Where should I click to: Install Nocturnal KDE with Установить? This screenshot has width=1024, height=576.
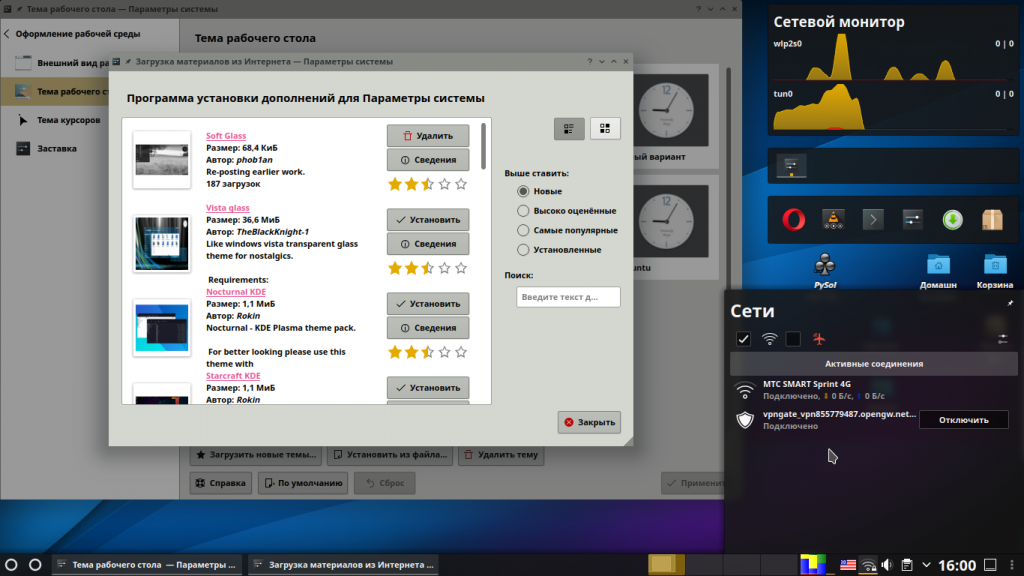click(428, 304)
